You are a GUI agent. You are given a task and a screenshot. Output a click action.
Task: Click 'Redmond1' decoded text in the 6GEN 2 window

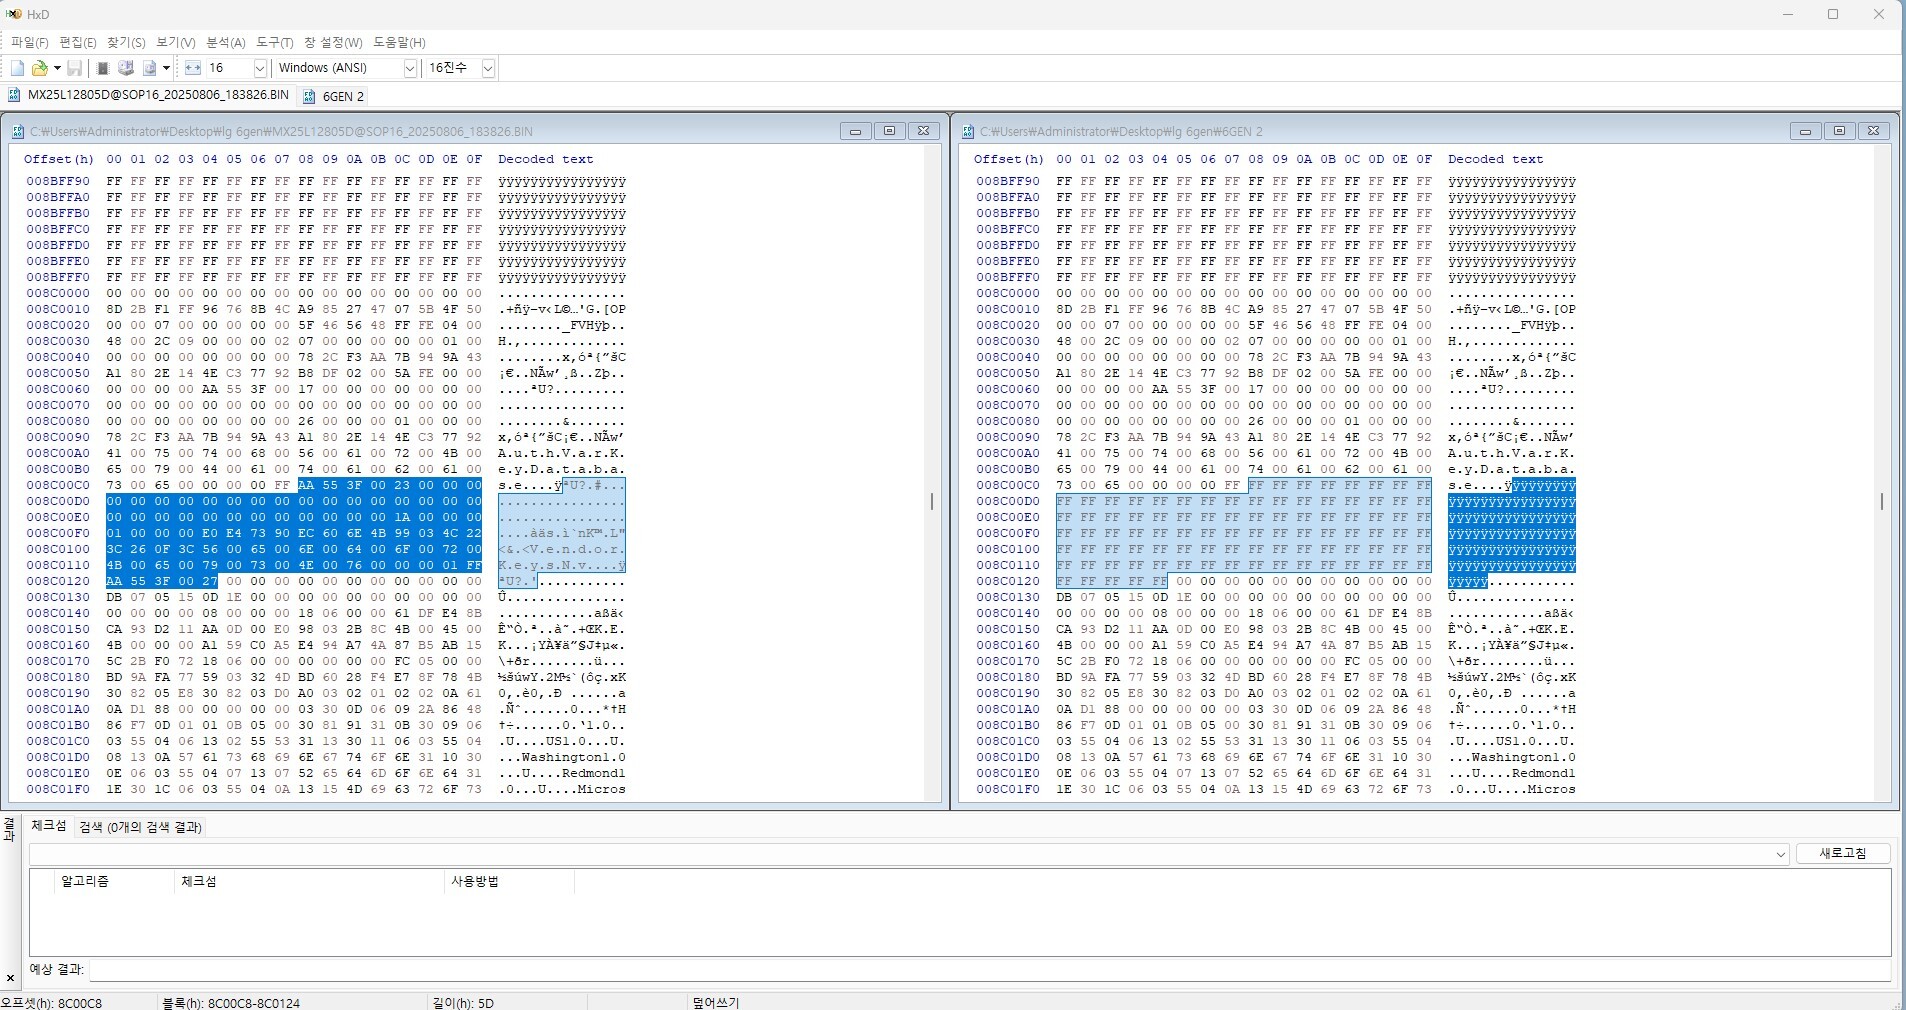pos(1544,773)
